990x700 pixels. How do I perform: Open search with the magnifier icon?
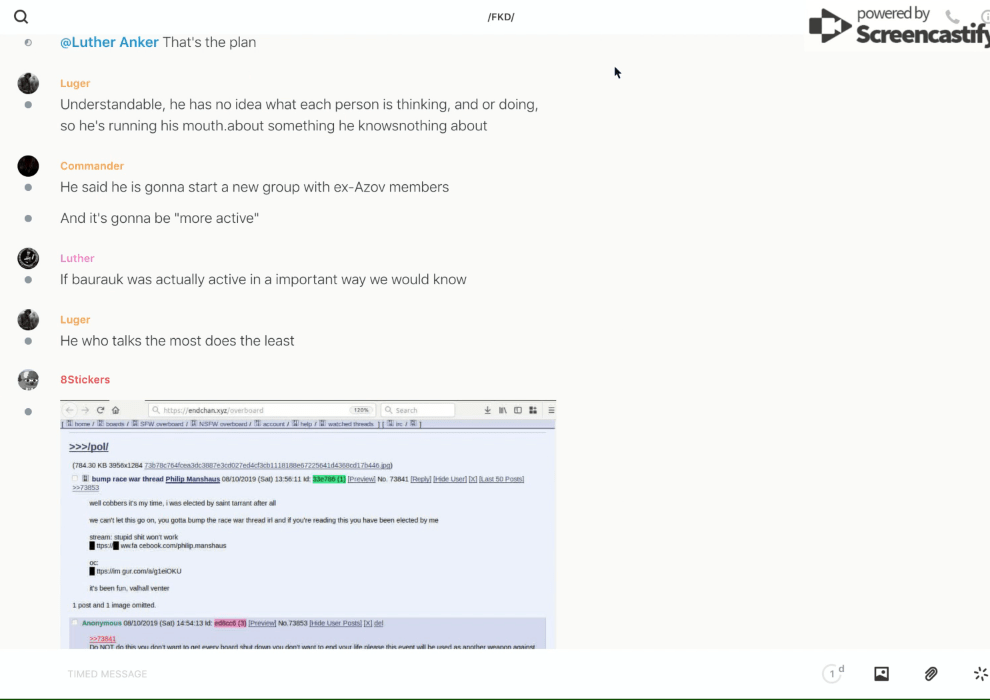tap(21, 17)
